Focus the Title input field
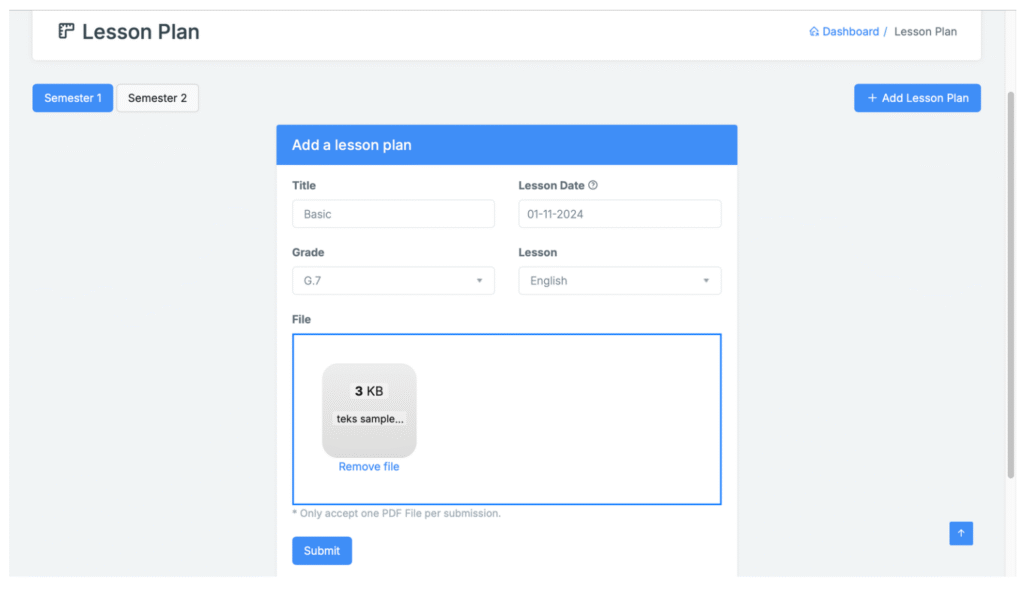Viewport: 1024px width, 591px height. [x=393, y=214]
